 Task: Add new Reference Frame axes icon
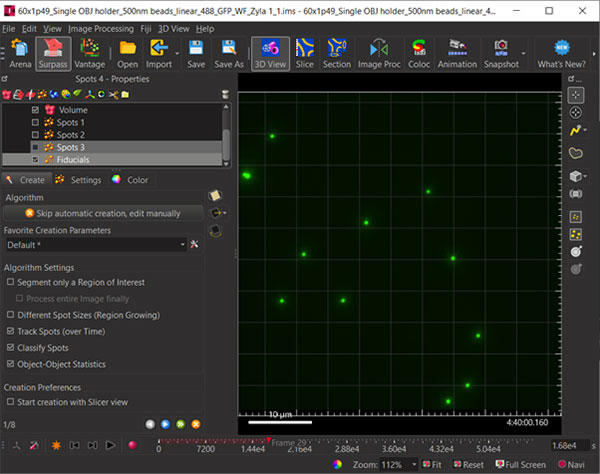[x=90, y=94]
